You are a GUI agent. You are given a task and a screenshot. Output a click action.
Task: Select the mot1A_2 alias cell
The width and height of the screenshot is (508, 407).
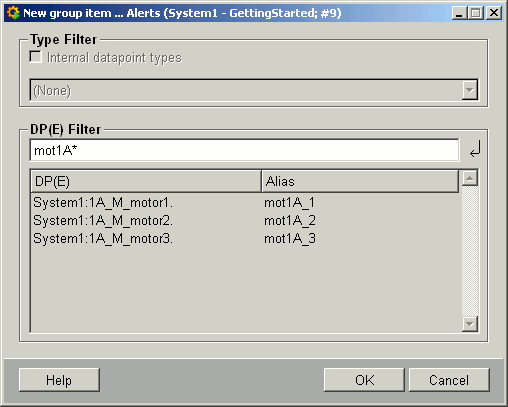point(289,221)
